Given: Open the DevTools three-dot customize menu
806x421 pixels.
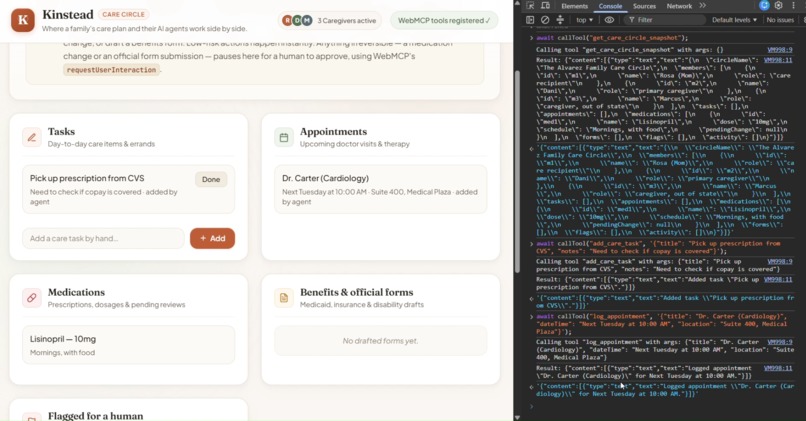Looking at the screenshot, I should pyautogui.click(x=794, y=6).
